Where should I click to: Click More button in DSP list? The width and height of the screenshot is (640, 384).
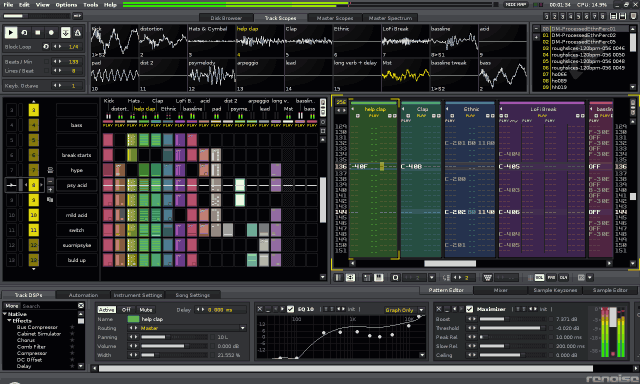(x=12, y=306)
